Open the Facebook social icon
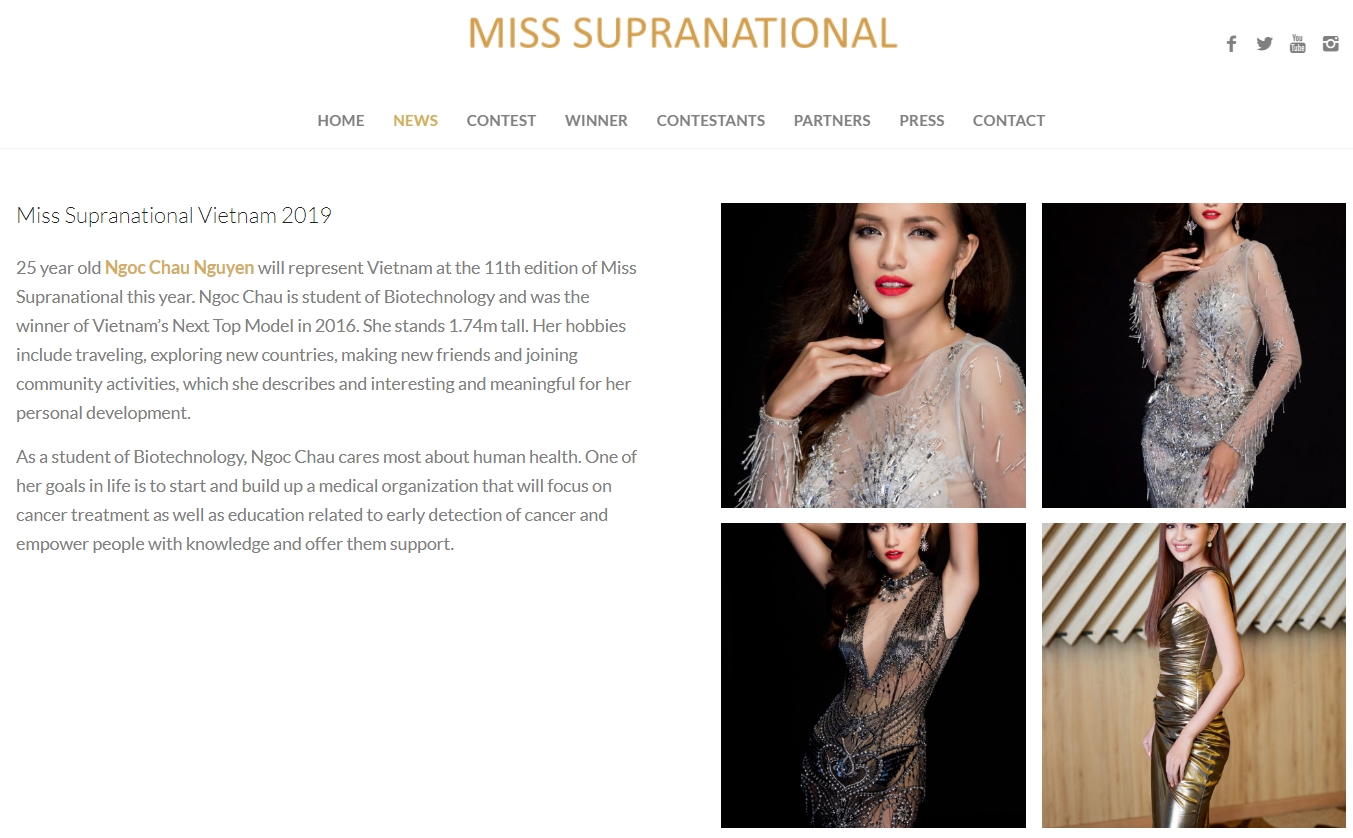The image size is (1353, 838). click(x=1231, y=44)
